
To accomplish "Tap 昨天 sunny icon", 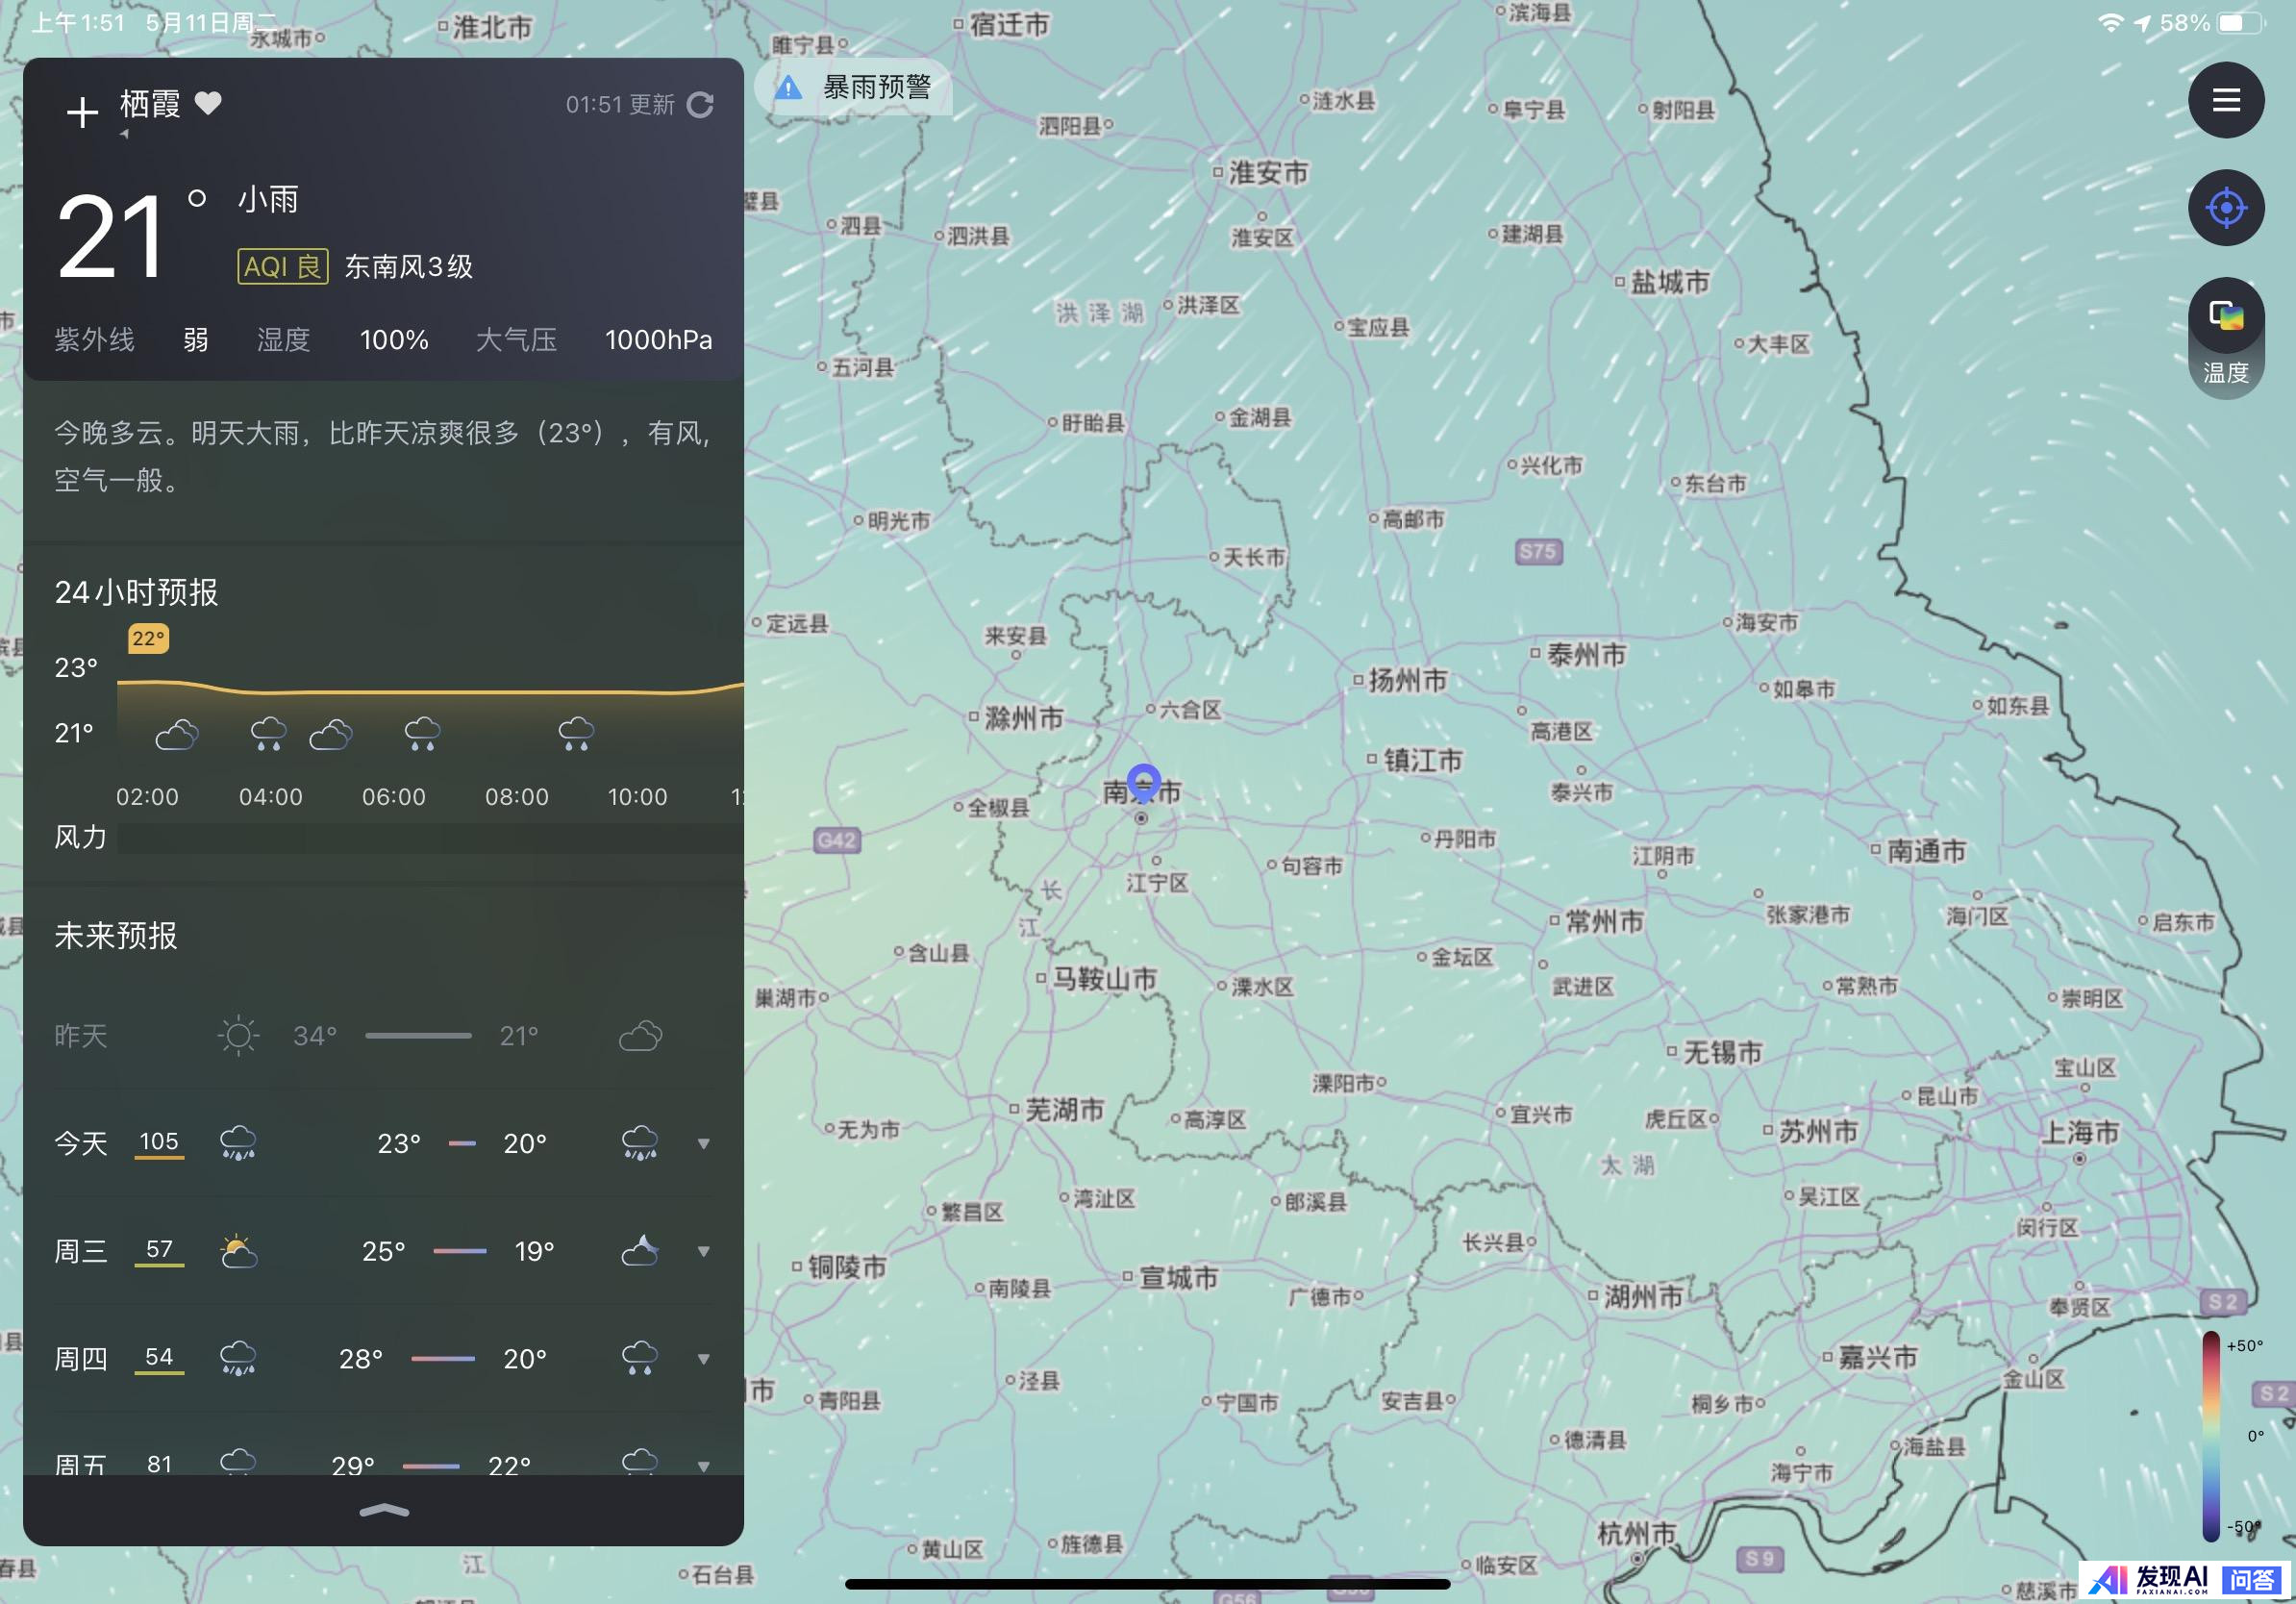I will 238,1035.
